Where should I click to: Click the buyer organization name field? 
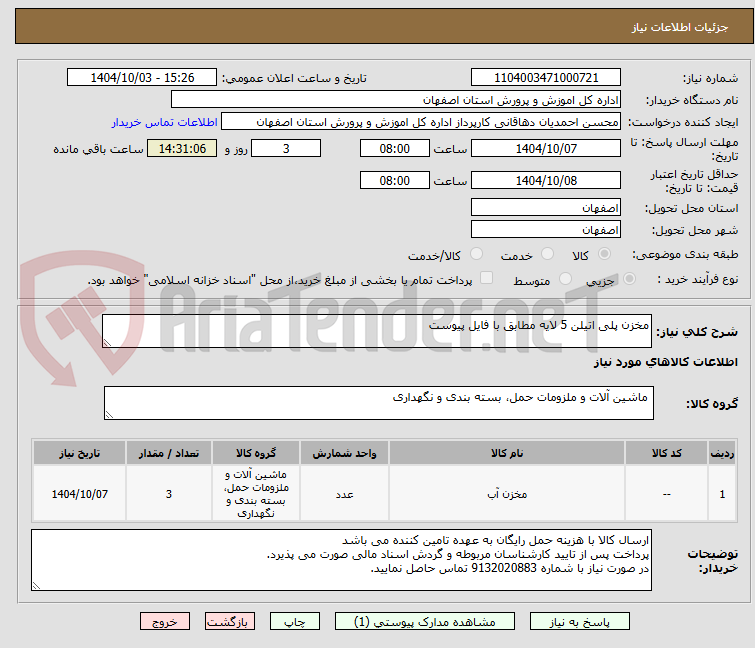click(x=396, y=100)
